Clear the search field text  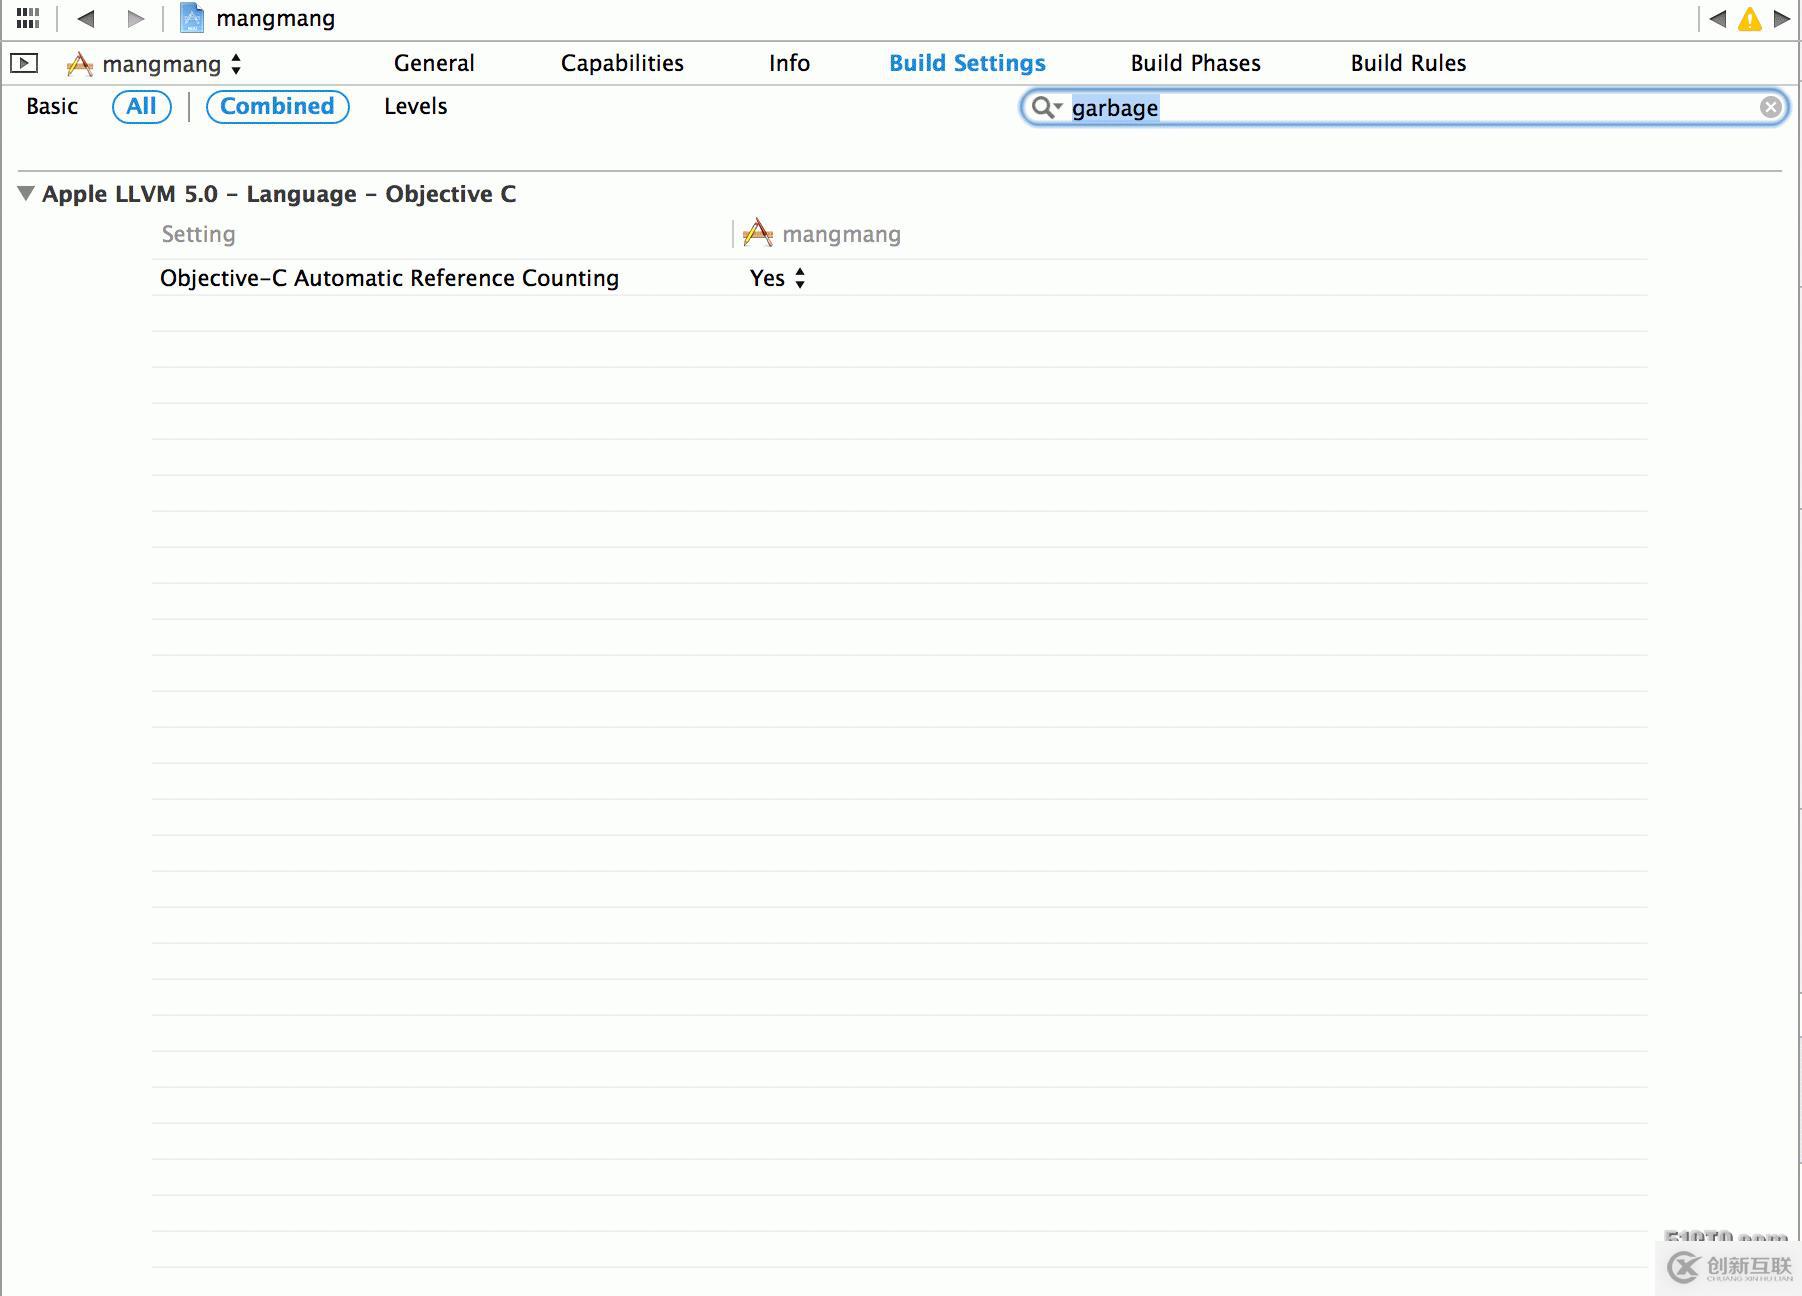(x=1770, y=107)
